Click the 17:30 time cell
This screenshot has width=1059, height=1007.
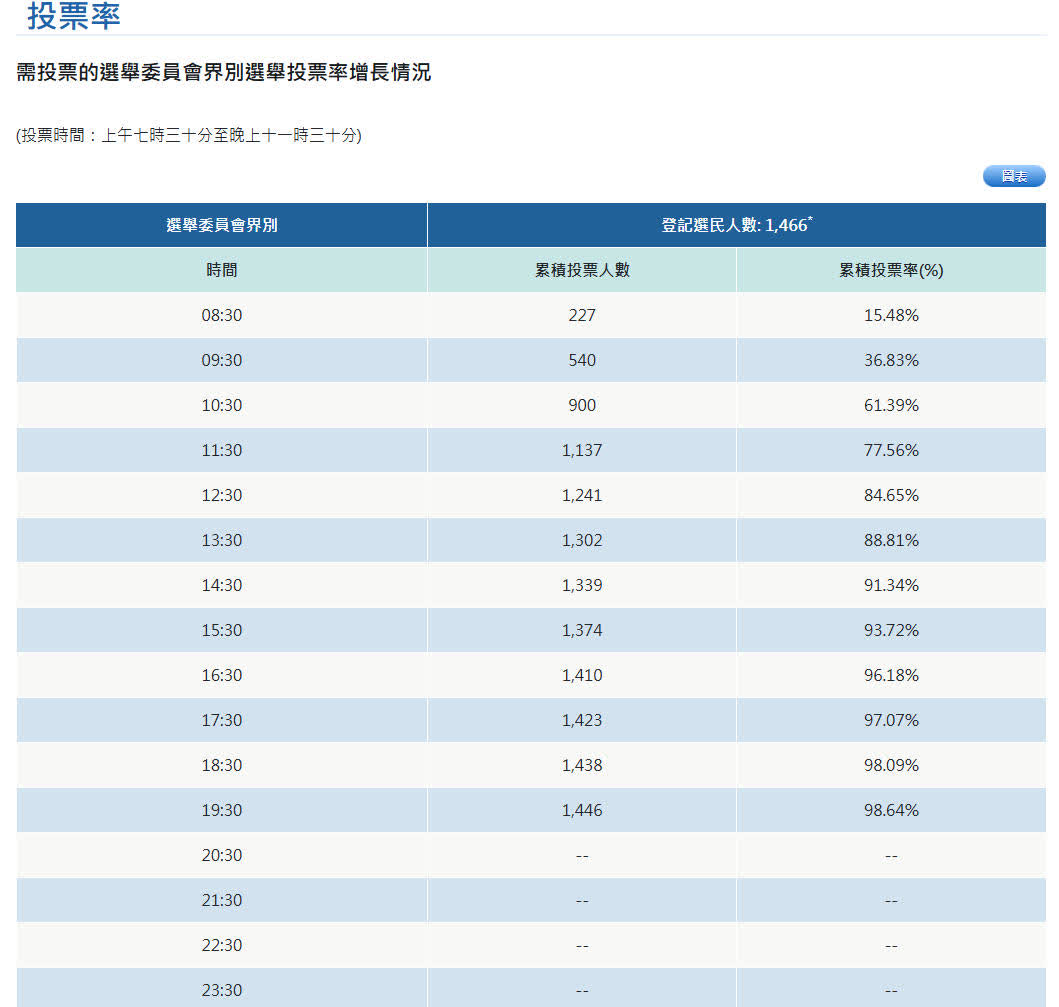pyautogui.click(x=221, y=720)
